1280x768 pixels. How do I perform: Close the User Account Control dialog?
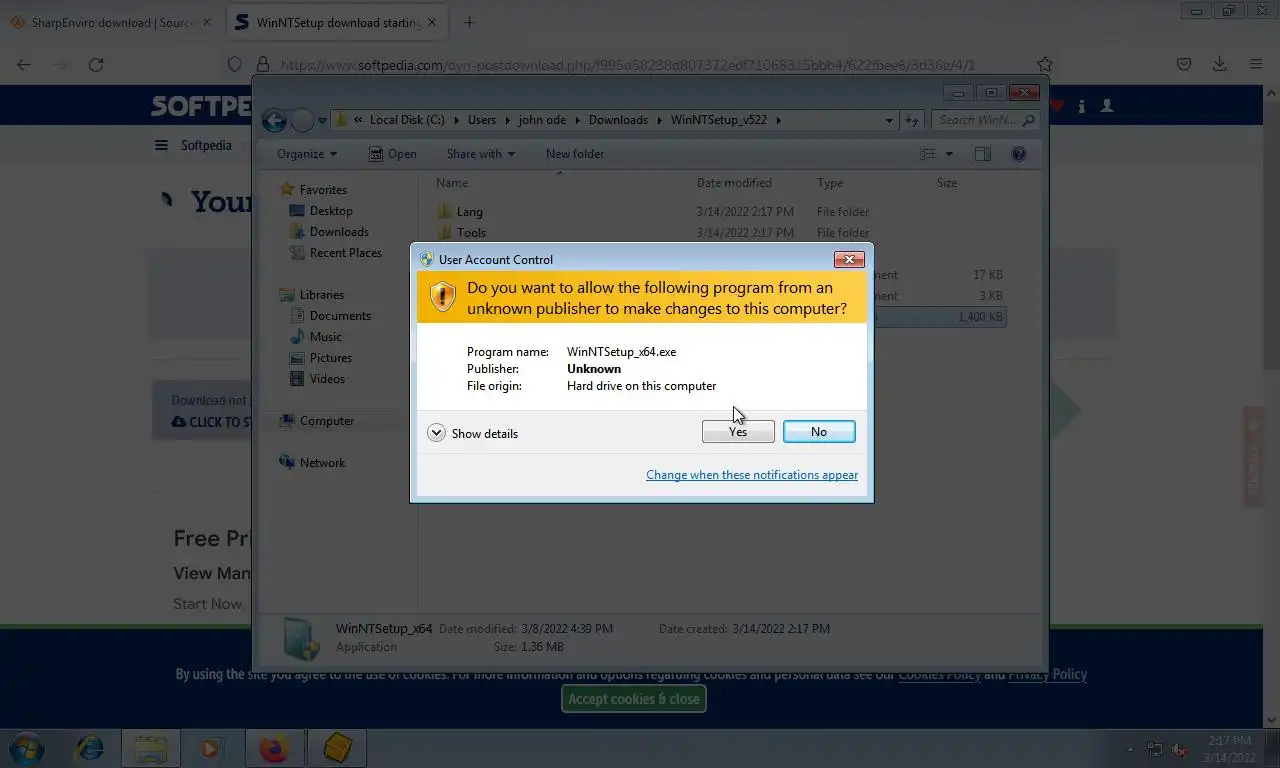pos(849,259)
